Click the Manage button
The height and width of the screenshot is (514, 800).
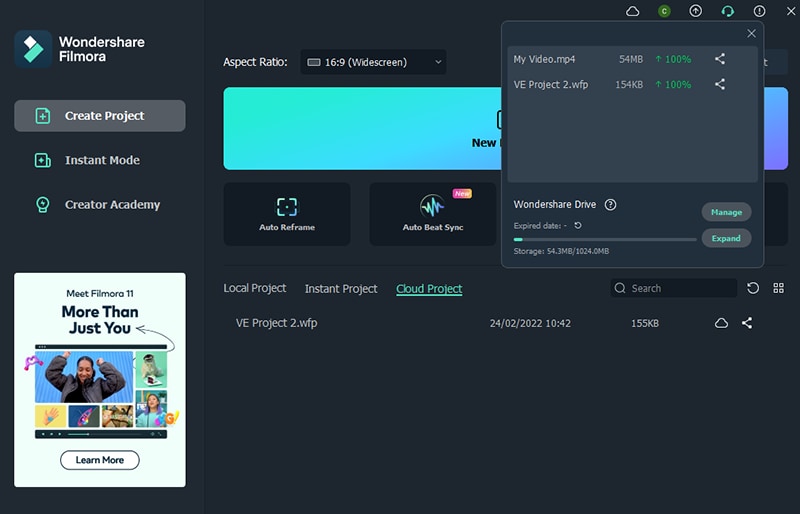point(726,212)
